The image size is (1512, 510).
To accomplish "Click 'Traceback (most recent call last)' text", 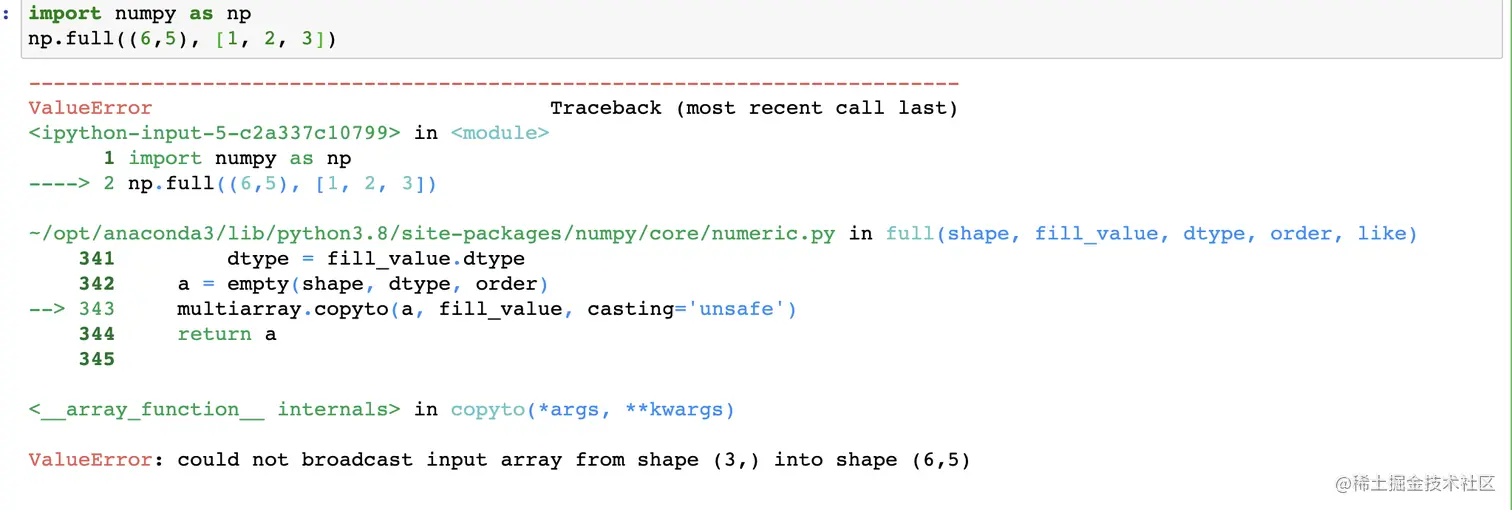I will tap(754, 108).
